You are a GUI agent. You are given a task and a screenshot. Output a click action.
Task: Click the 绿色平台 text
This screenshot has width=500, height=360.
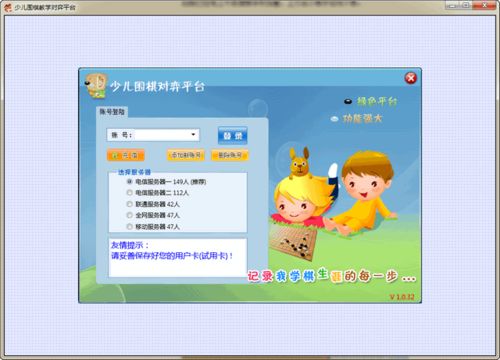pyautogui.click(x=377, y=101)
